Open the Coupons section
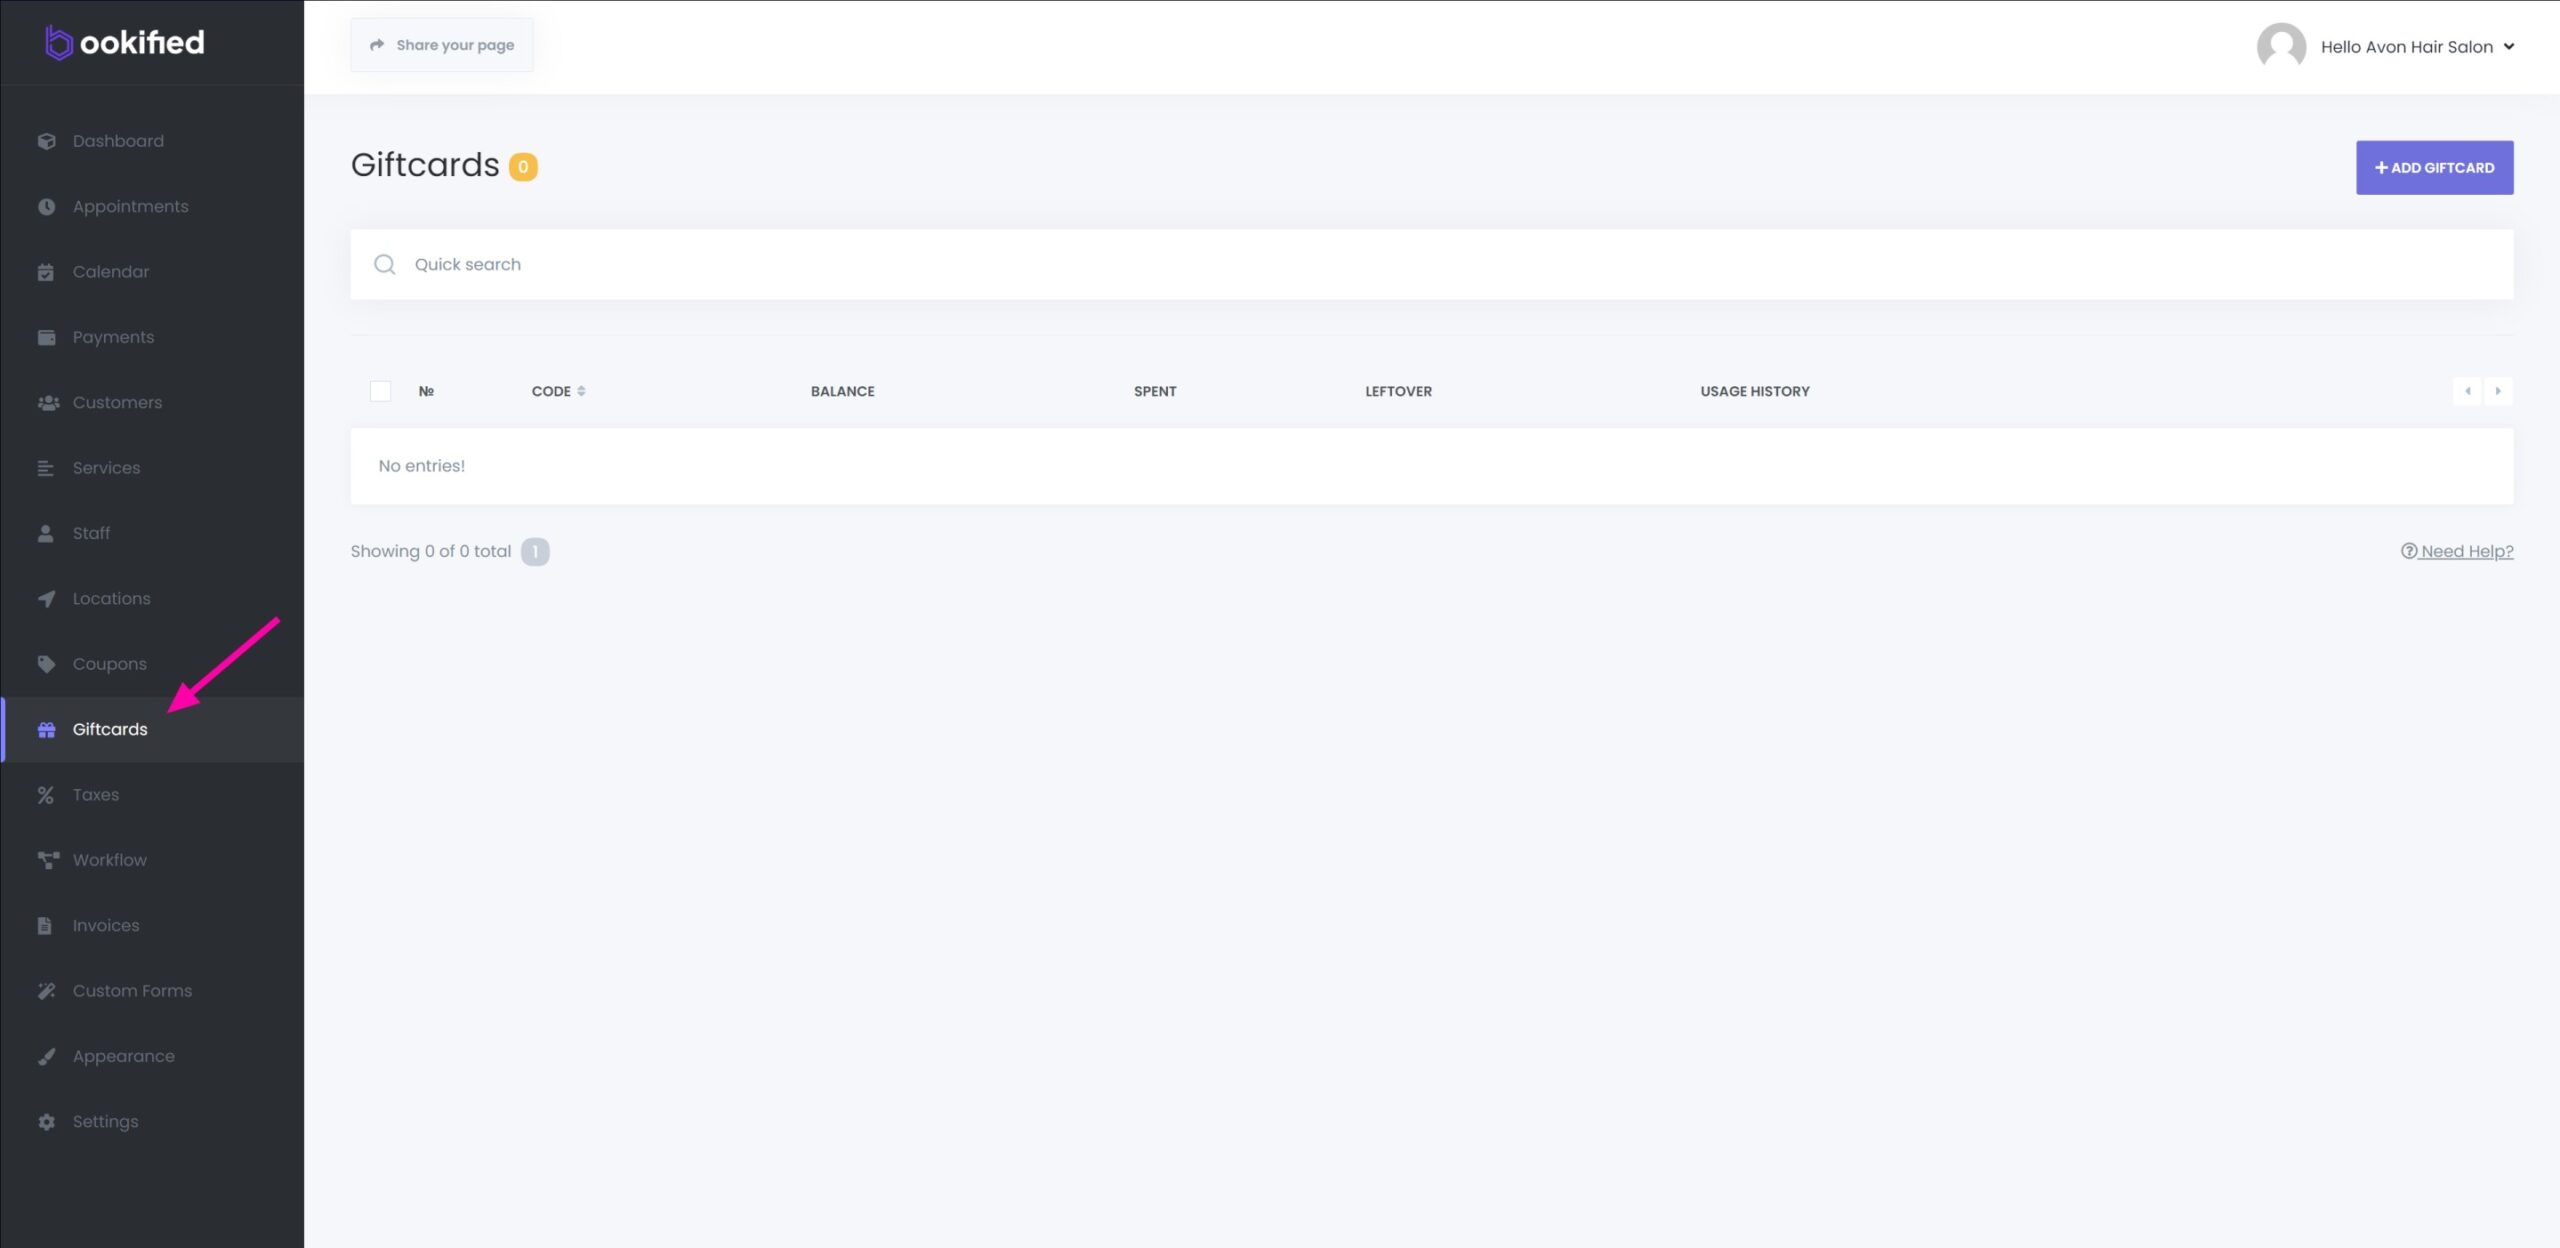 (152, 664)
